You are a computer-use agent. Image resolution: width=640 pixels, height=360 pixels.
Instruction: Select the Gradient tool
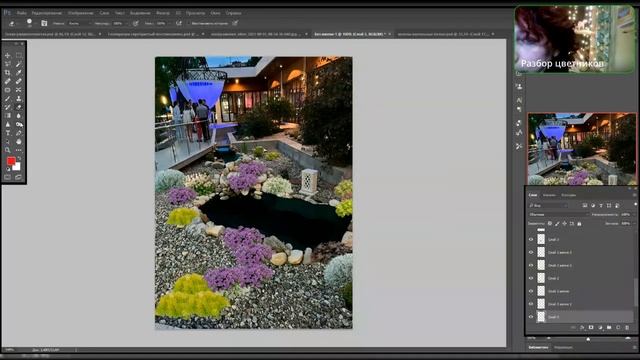[x=8, y=116]
